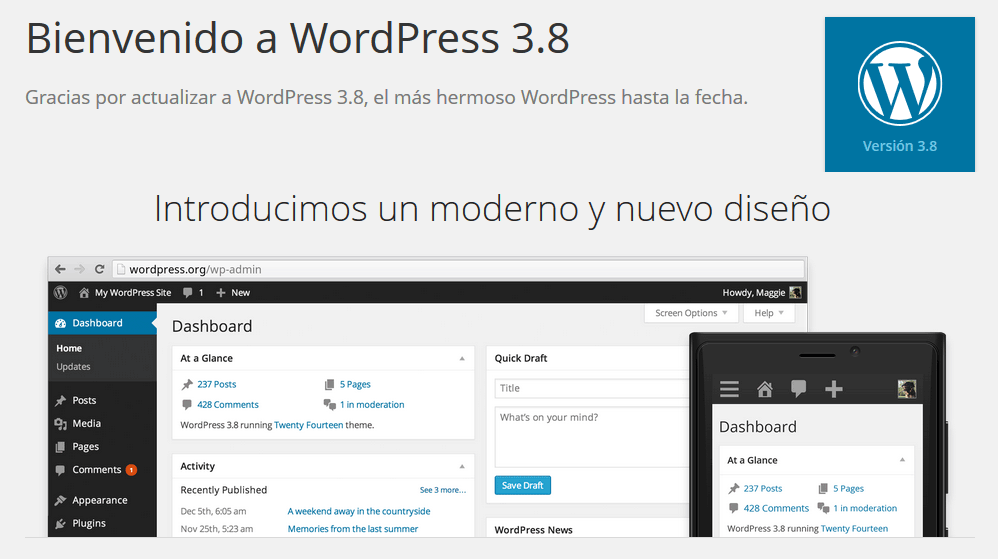
Task: Open the Updates submenu item
Action: pos(73,367)
